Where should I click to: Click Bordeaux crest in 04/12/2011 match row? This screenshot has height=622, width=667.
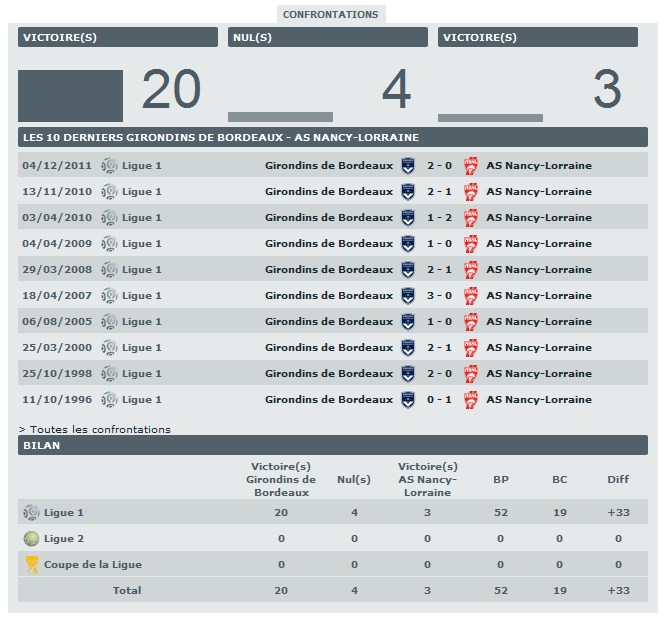tap(408, 166)
